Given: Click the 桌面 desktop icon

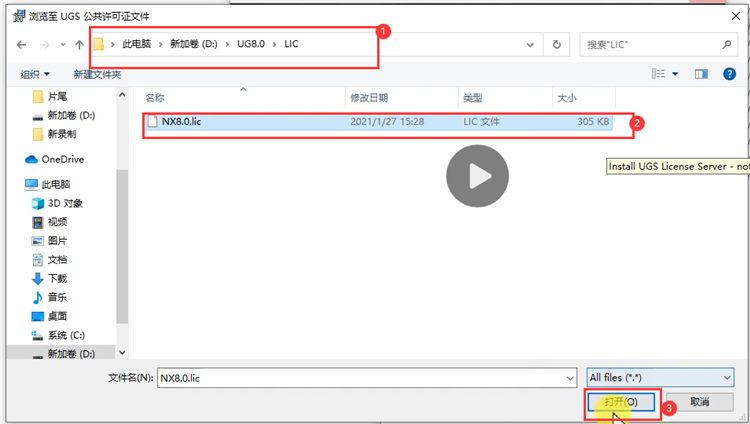Looking at the screenshot, I should coord(38,316).
